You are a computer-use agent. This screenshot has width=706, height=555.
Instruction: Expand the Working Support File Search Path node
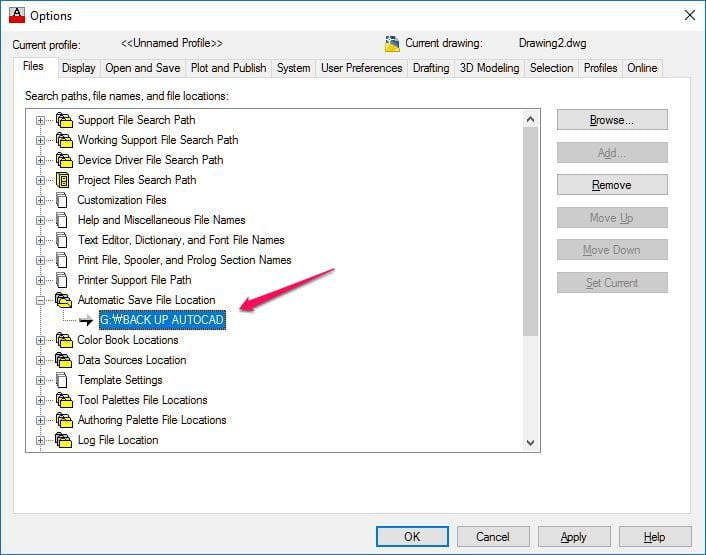(x=41, y=140)
